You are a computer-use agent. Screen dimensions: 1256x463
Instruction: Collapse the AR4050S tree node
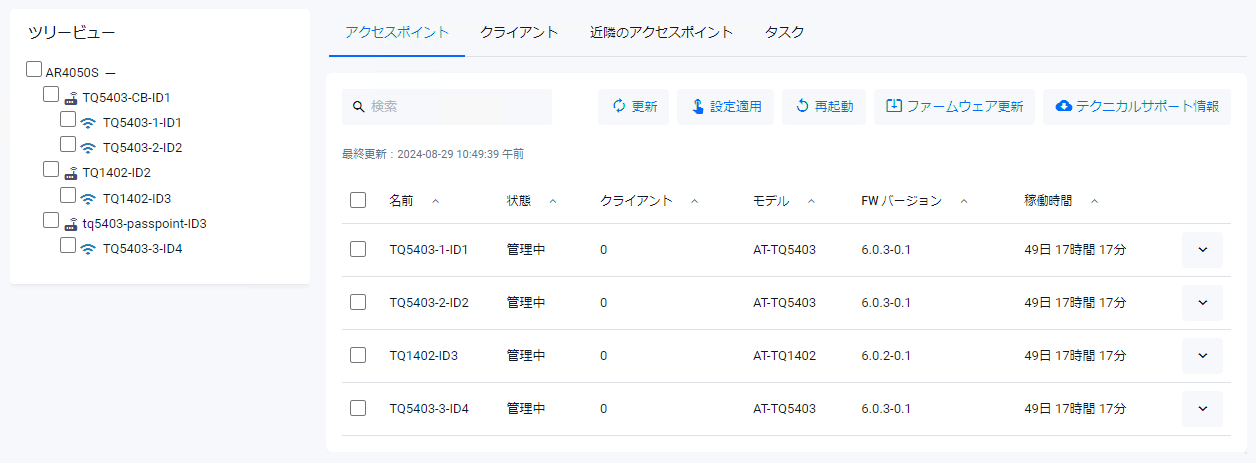pos(110,73)
